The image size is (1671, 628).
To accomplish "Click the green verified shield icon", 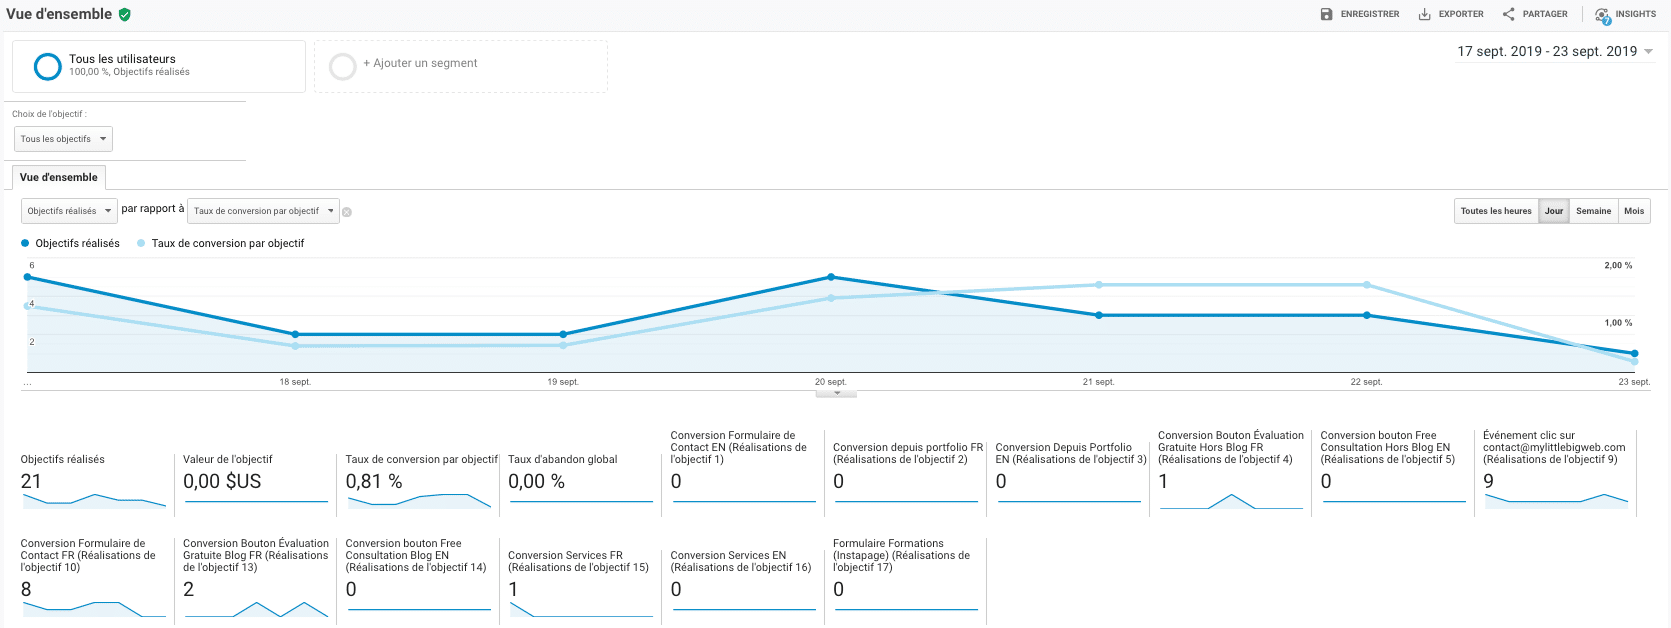I will point(125,14).
